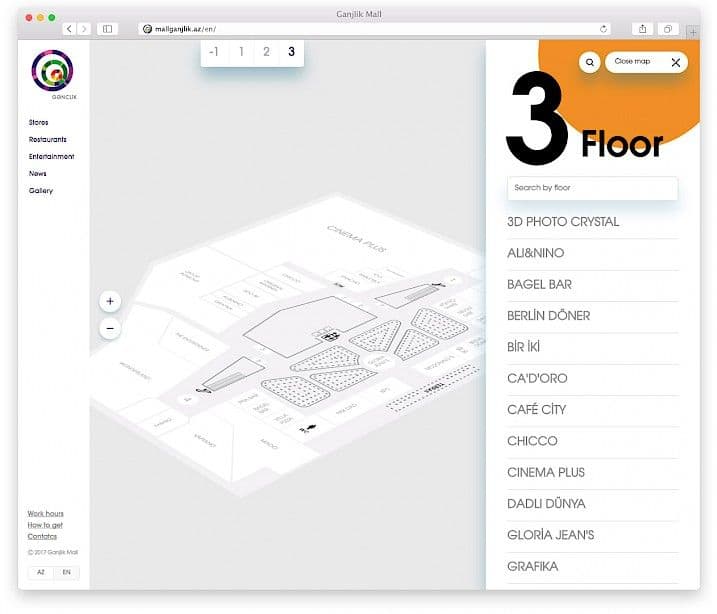717x614 pixels.
Task: Select BAGEL BAR in the list
Action: coord(593,285)
